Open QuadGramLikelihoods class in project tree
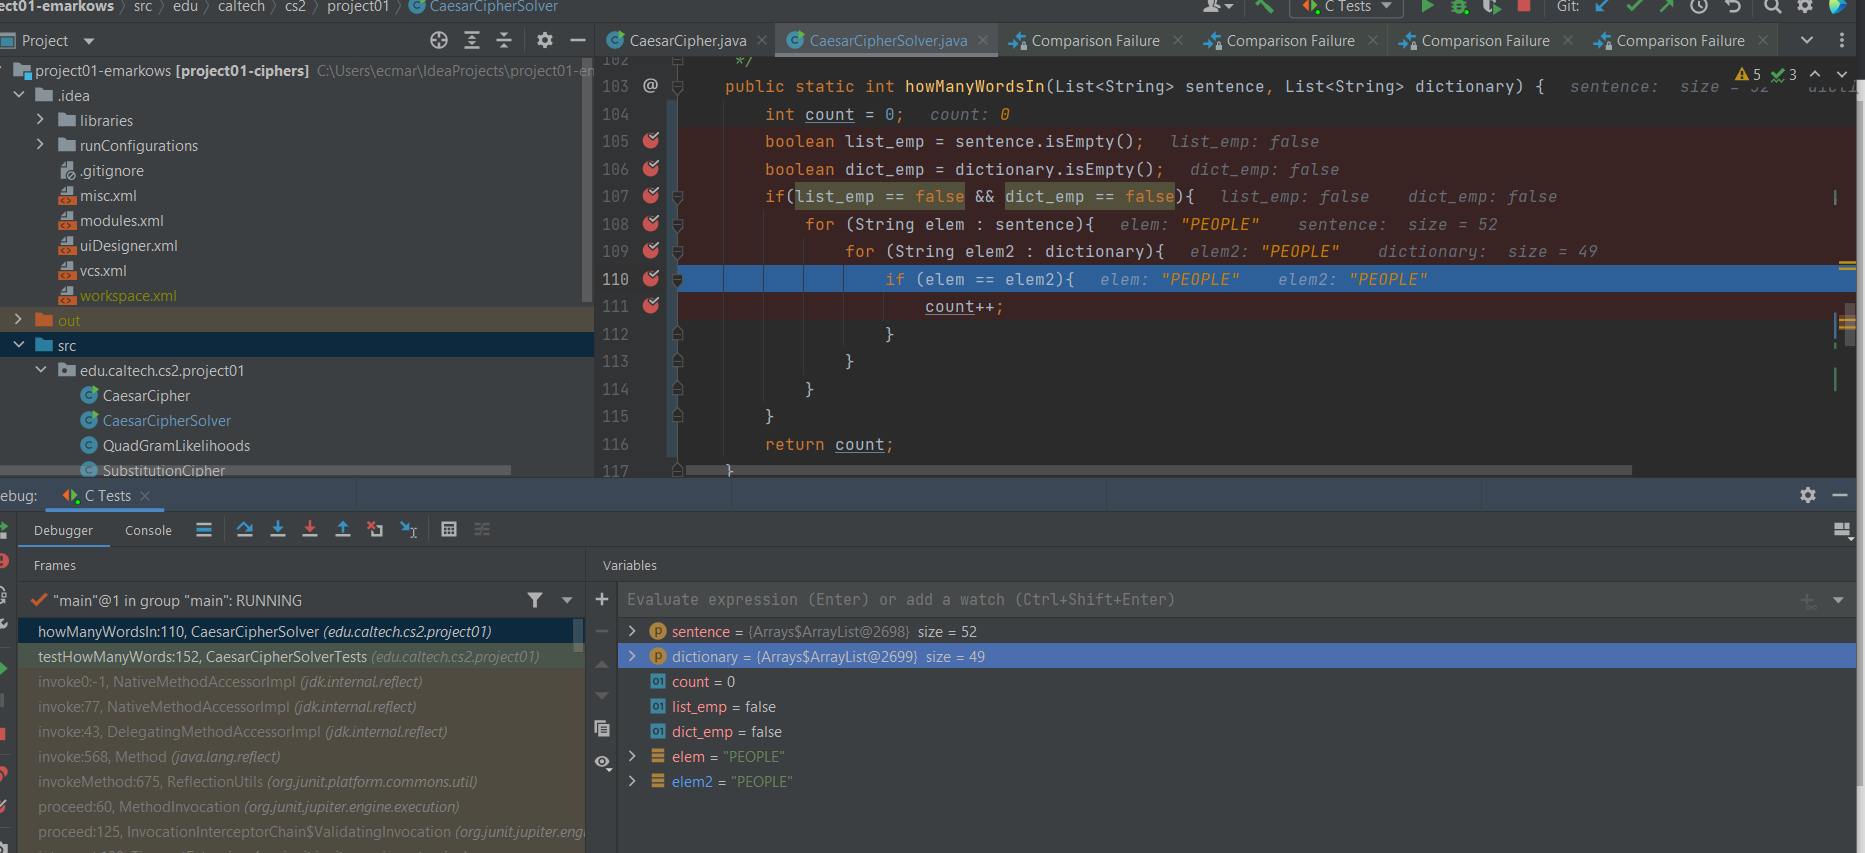 pos(176,446)
